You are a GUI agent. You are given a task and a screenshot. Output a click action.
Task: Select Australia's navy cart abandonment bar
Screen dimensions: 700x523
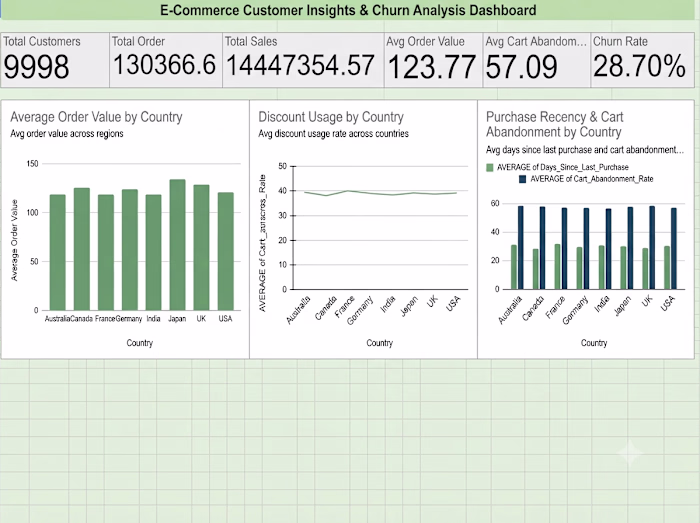pos(521,248)
